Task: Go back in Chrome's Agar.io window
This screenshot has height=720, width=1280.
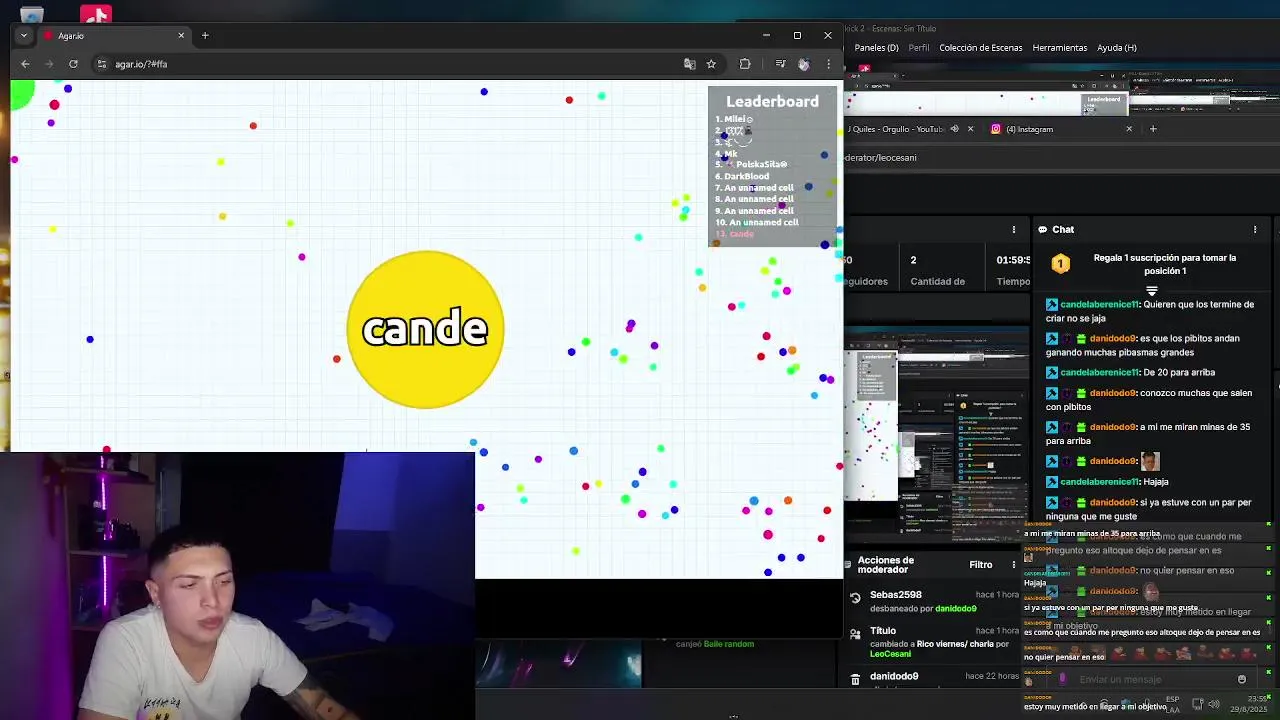Action: [25, 64]
